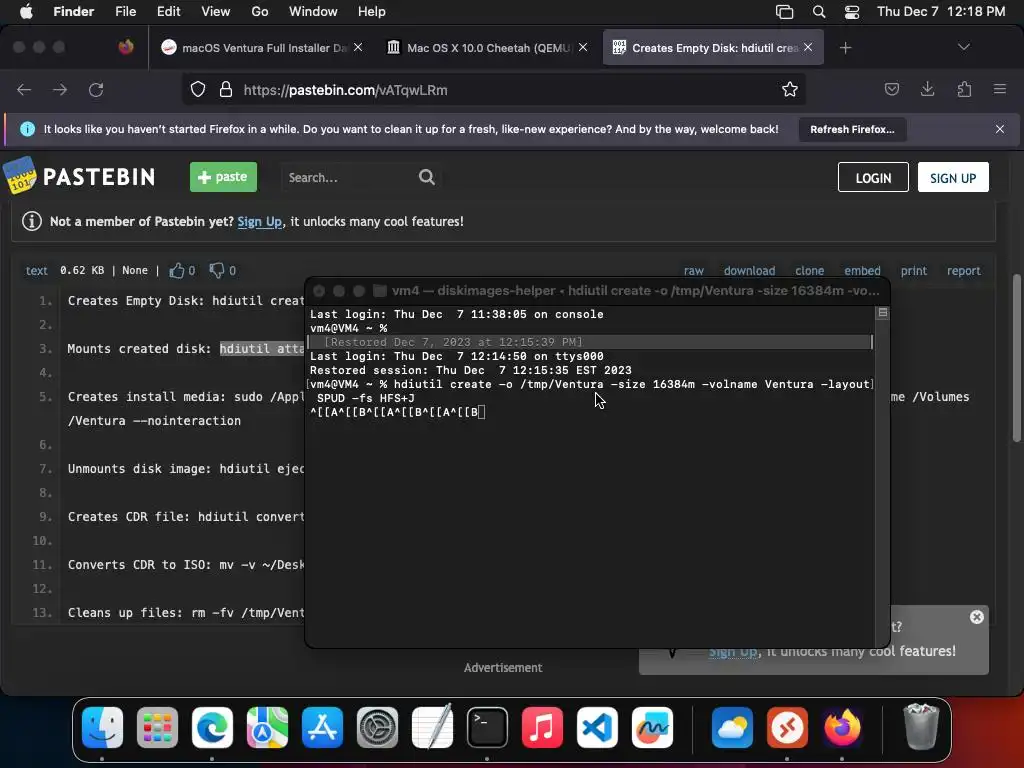Viewport: 1024px width, 768px height.
Task: Reload the Pastebin page
Action: pos(96,89)
